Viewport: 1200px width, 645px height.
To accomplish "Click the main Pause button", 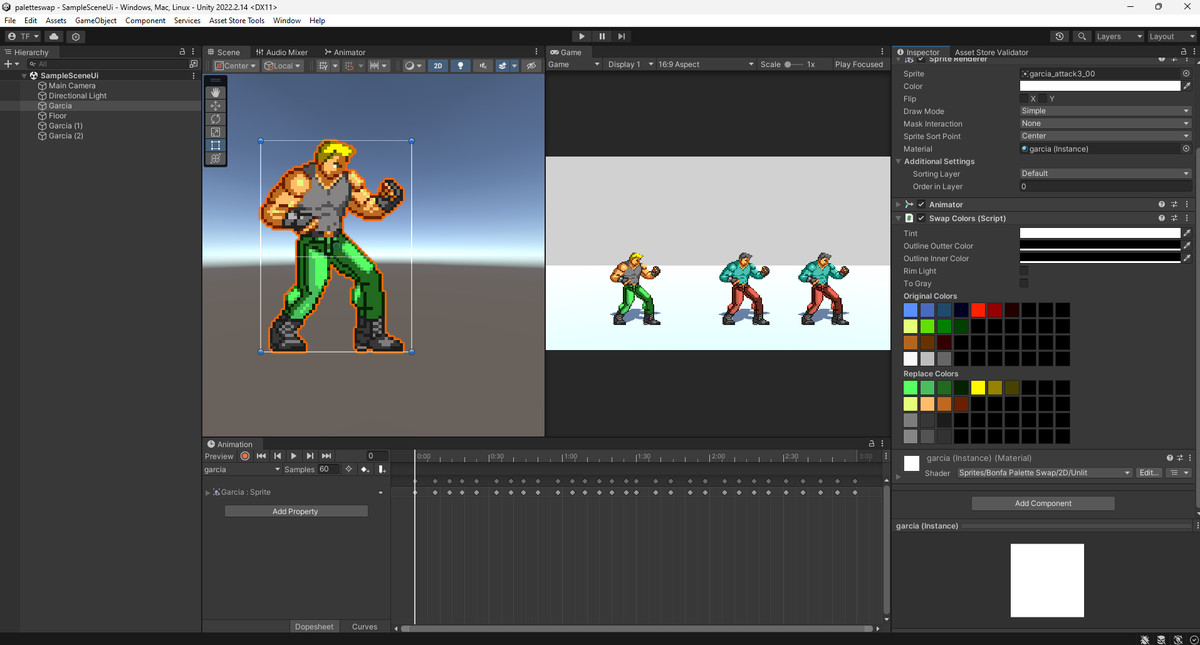I will tap(602, 36).
